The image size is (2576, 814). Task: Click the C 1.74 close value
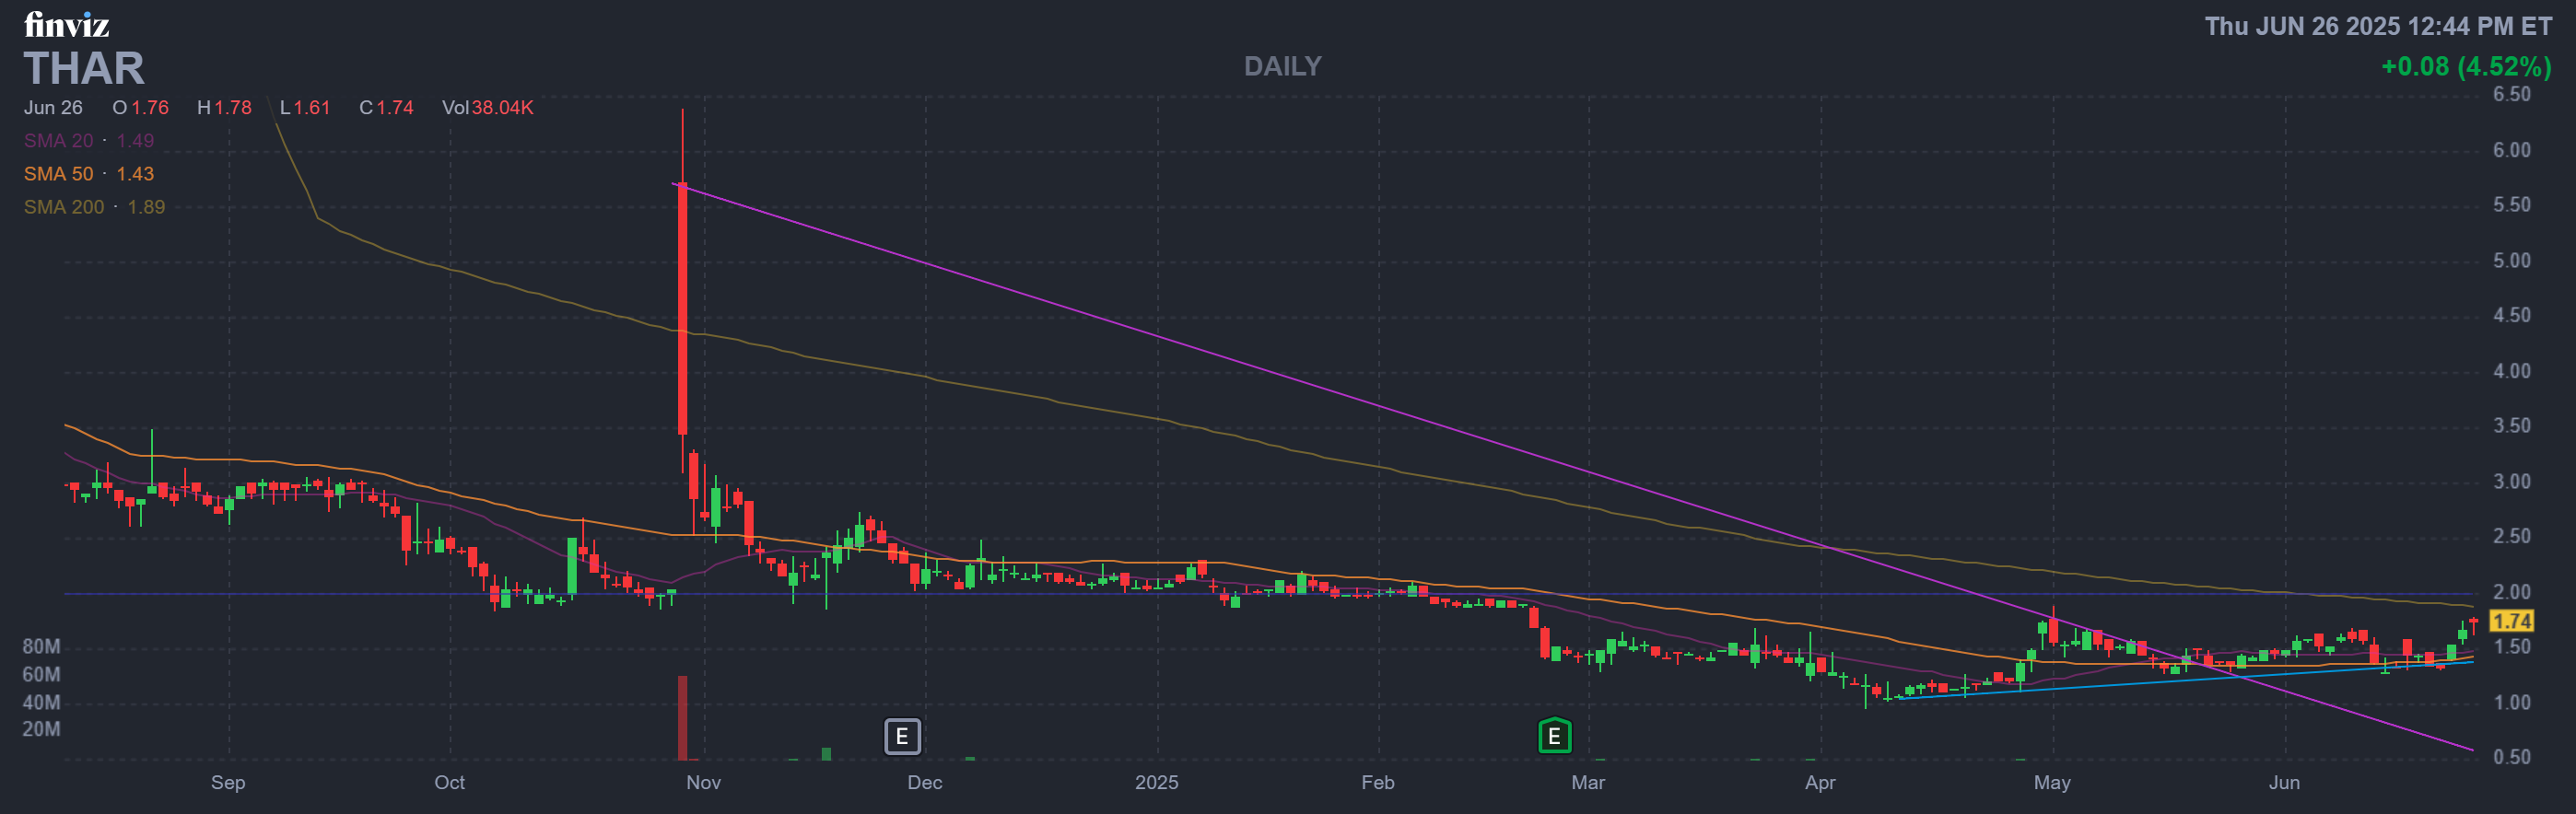pyautogui.click(x=386, y=108)
